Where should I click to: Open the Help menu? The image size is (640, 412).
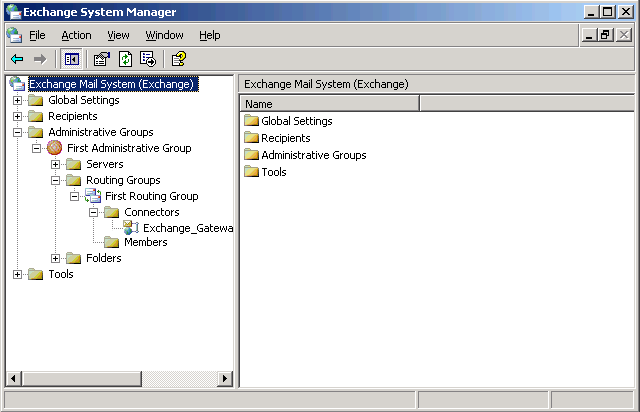[x=210, y=36]
